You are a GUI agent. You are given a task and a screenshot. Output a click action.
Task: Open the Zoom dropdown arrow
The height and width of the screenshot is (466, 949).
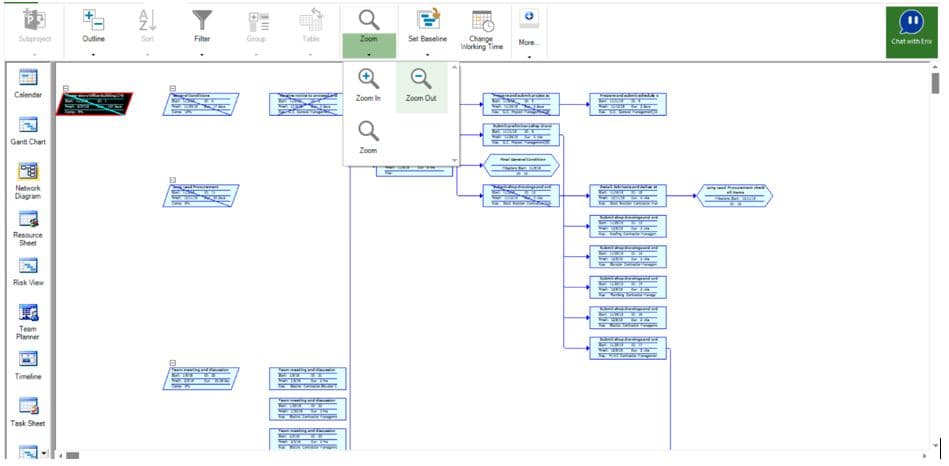369,54
